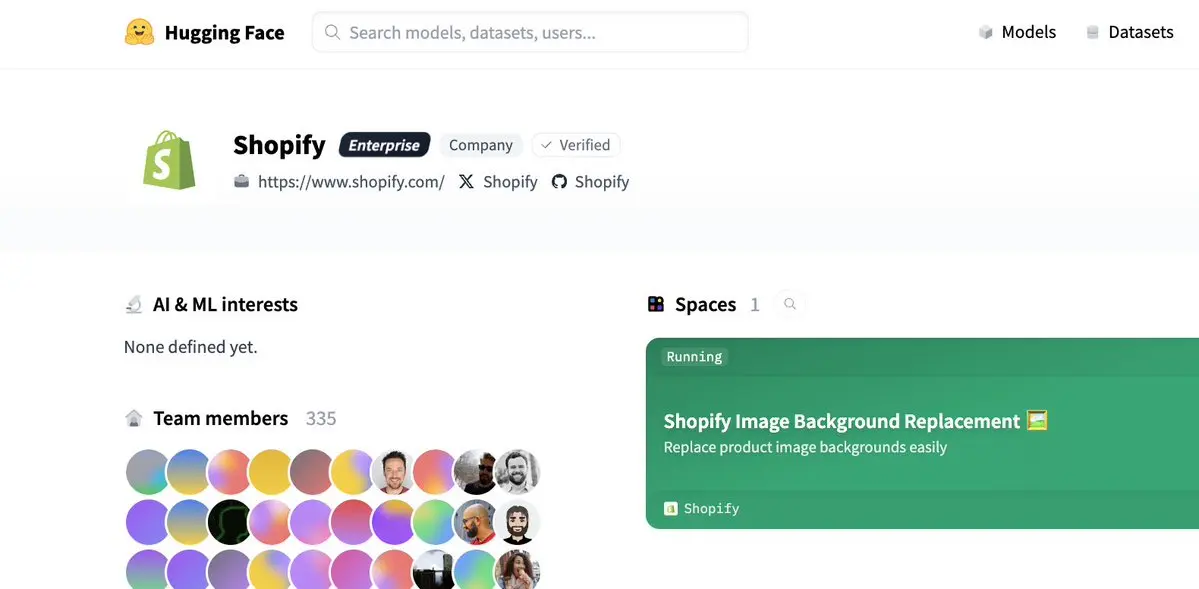Click the microscope icon by AI & ML interests
The height and width of the screenshot is (589, 1199).
click(134, 304)
